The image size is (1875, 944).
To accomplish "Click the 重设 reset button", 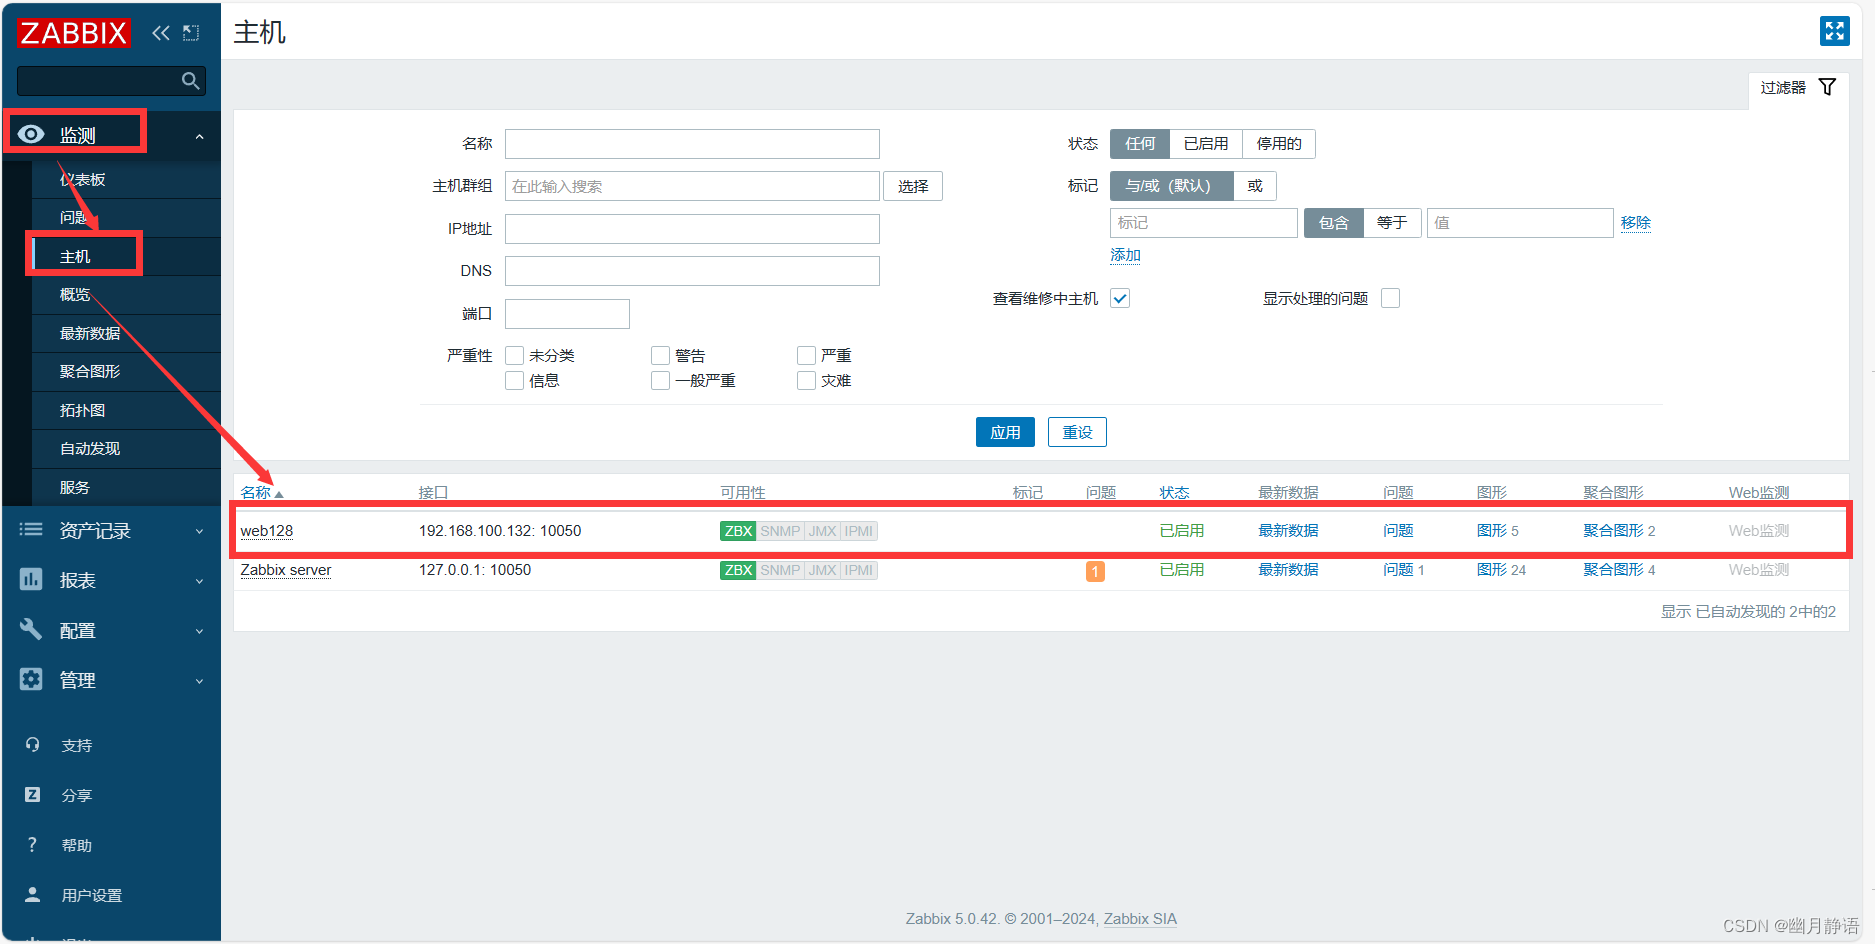I will [x=1077, y=432].
